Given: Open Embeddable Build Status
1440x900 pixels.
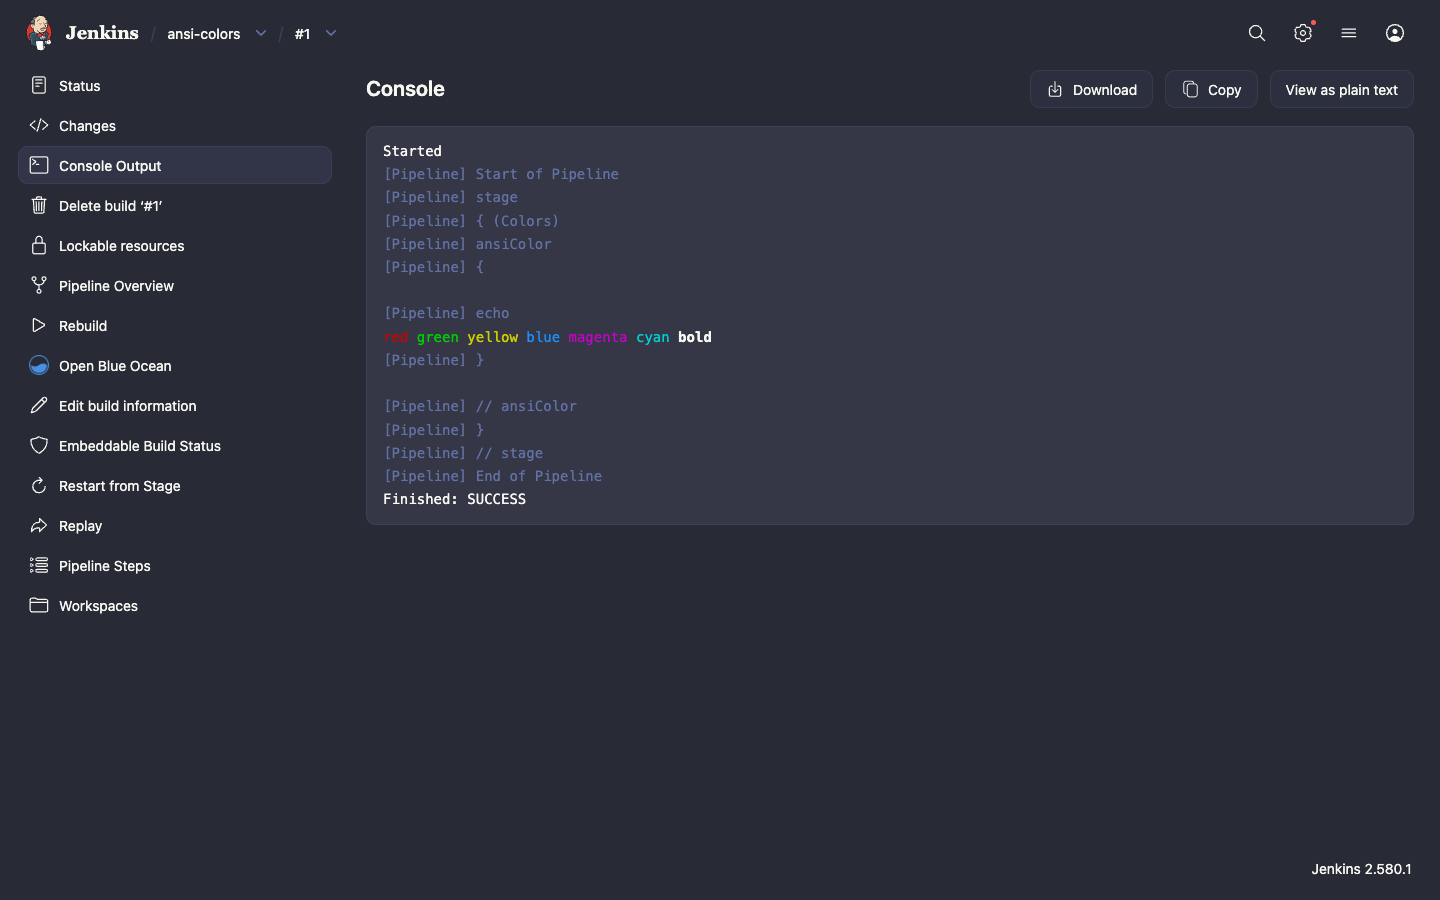Looking at the screenshot, I should tap(175, 445).
